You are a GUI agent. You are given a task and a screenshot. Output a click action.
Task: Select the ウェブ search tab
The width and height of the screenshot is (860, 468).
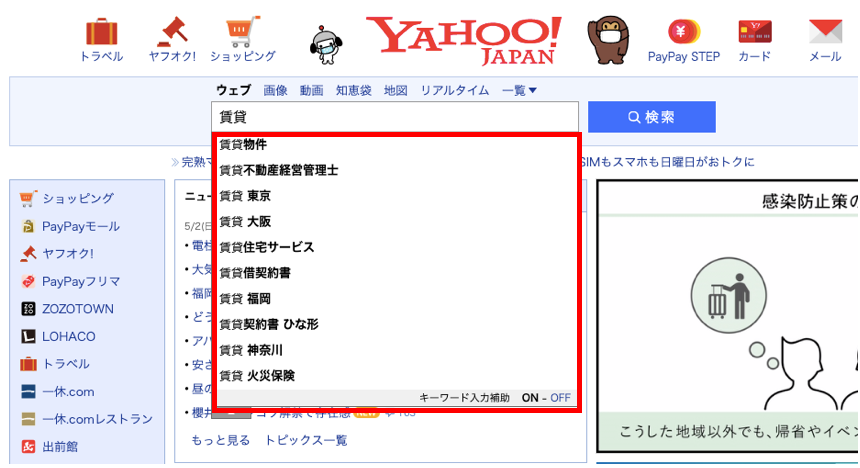click(233, 91)
